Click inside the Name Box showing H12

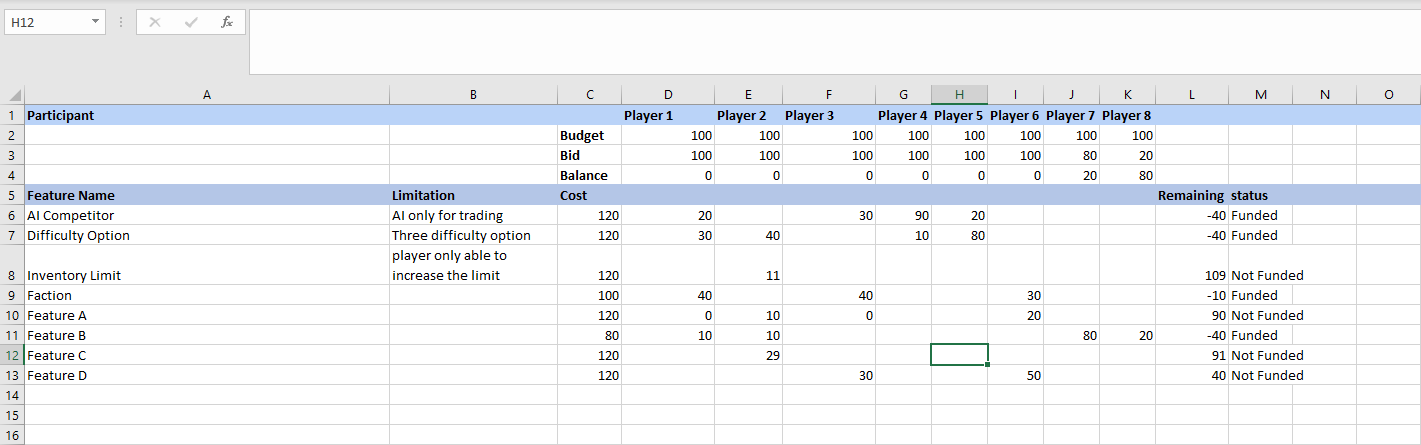tap(45, 22)
